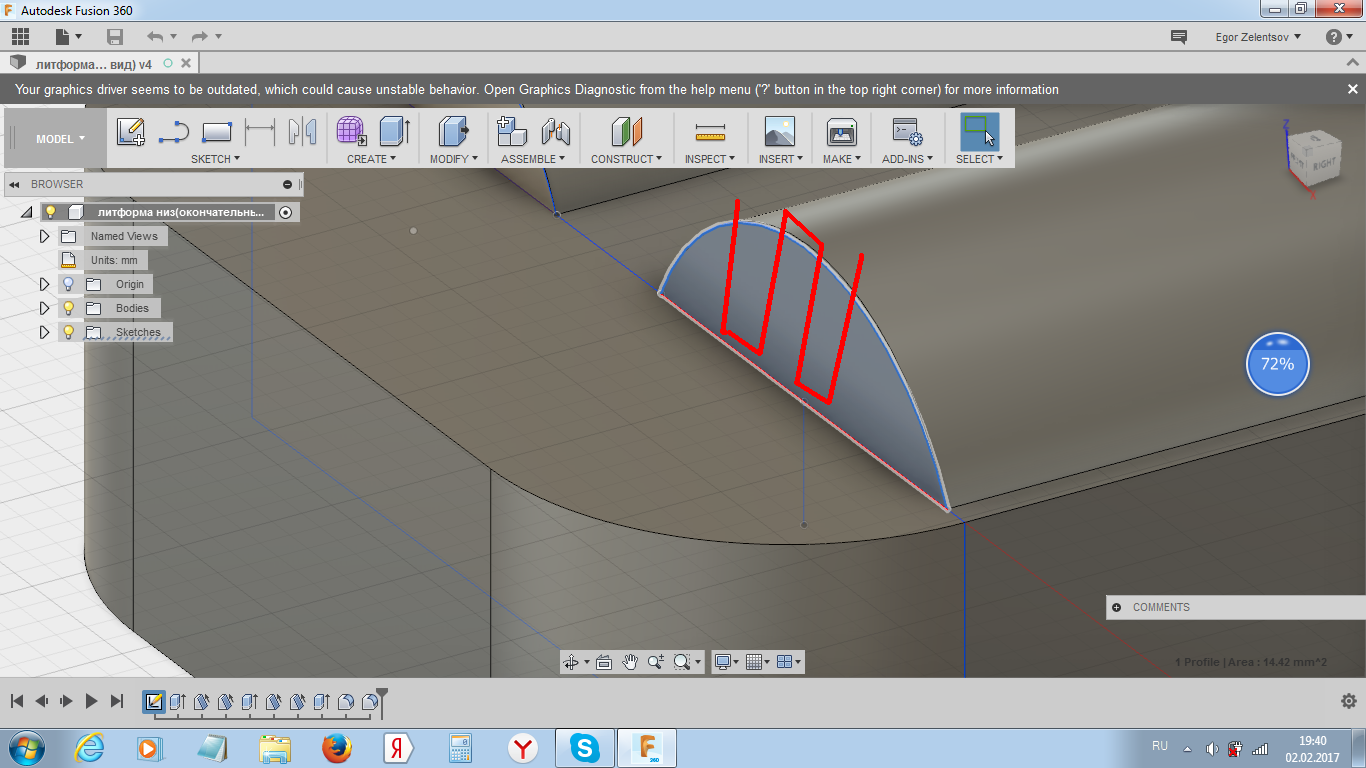Open the Measure tool icon
Viewport: 1366px width, 768px height.
710,132
